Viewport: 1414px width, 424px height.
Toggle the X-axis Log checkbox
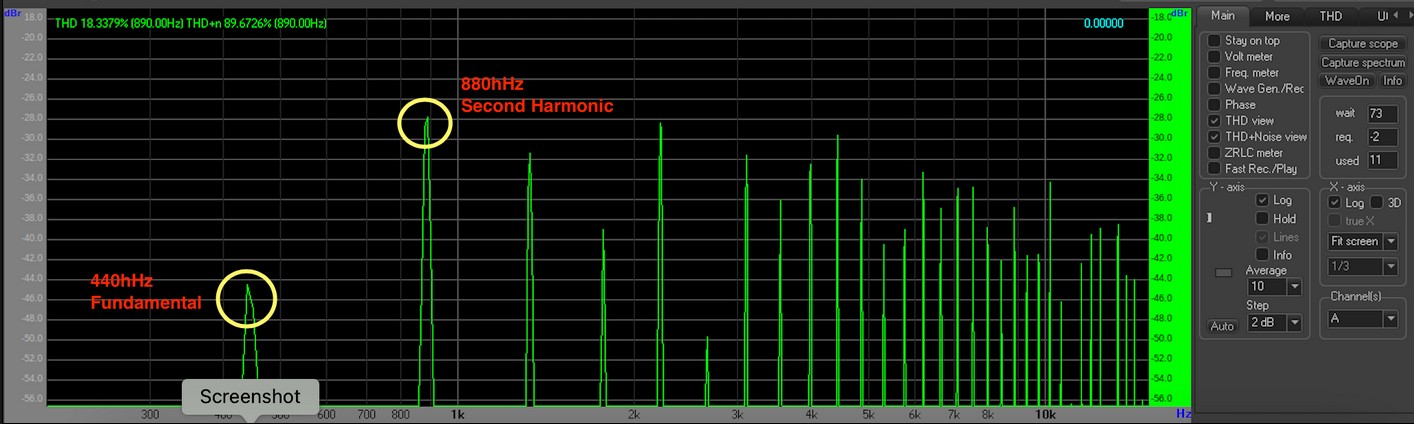click(x=1335, y=203)
